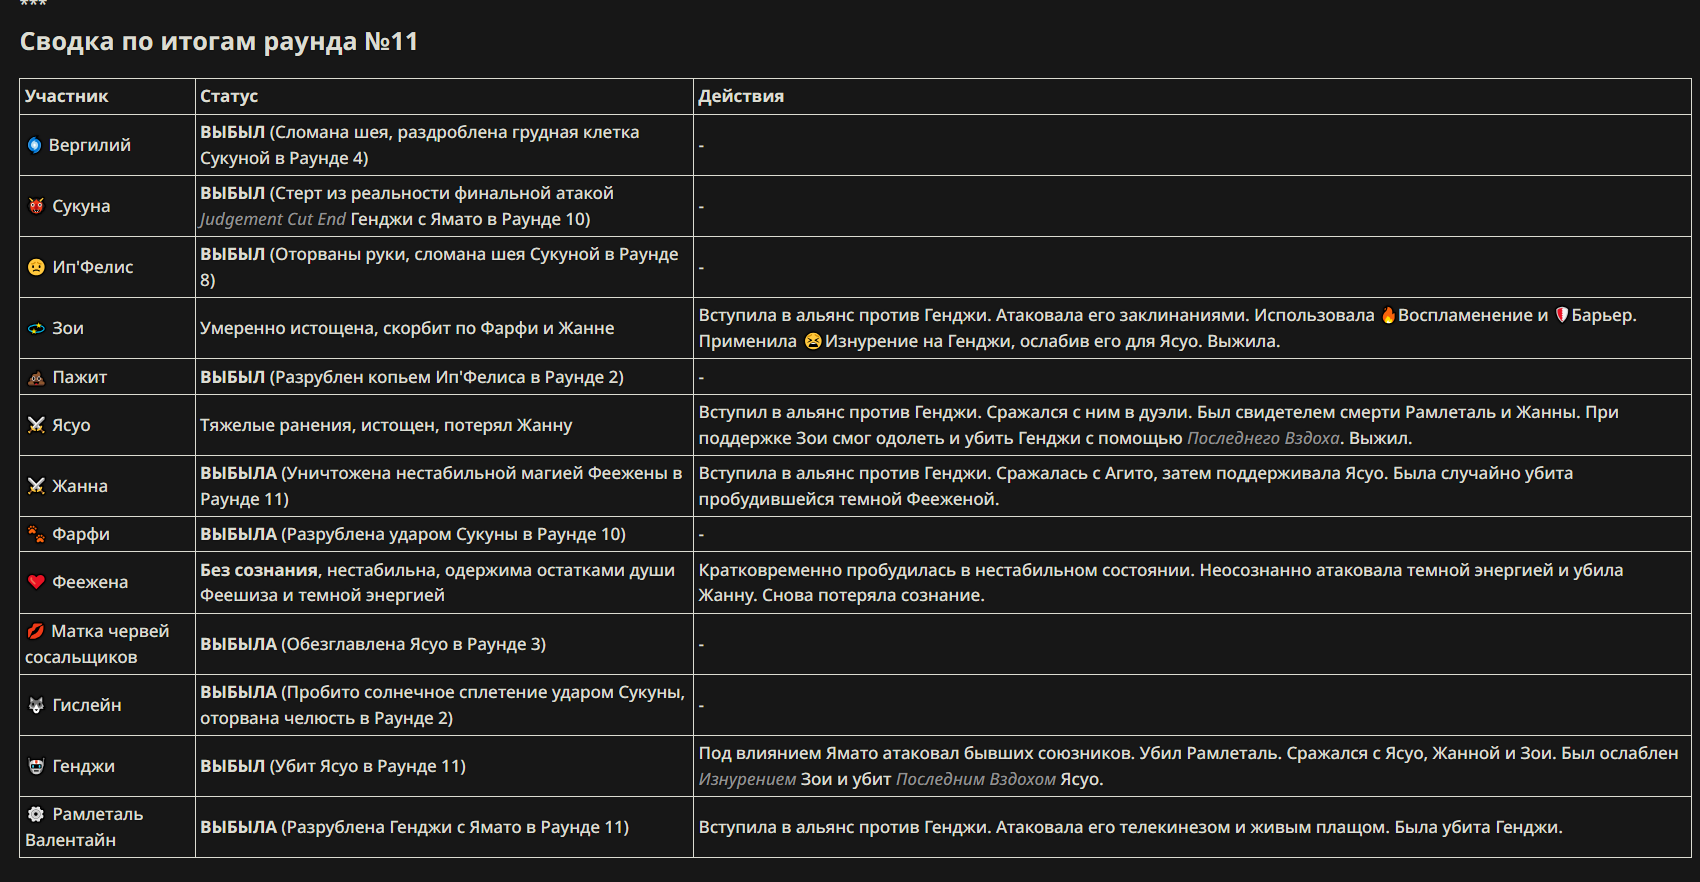This screenshot has height=882, width=1700.
Task: Click the demon icon beside Сукуна
Action: (x=36, y=206)
